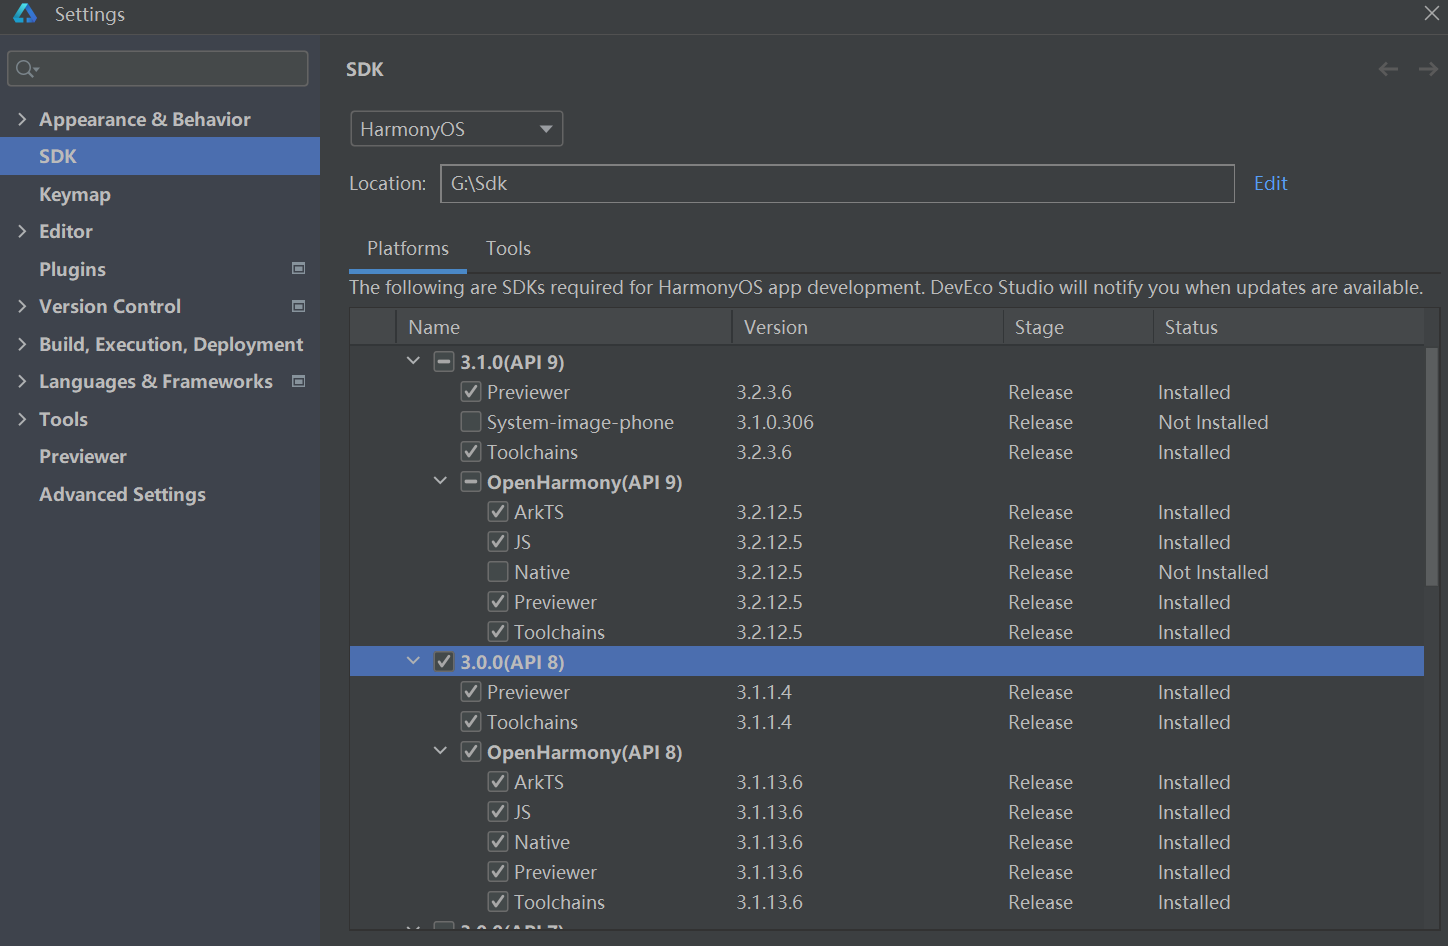Screen dimensions: 1448x946
Task: Open Advanced Settings page
Action: pos(122,494)
